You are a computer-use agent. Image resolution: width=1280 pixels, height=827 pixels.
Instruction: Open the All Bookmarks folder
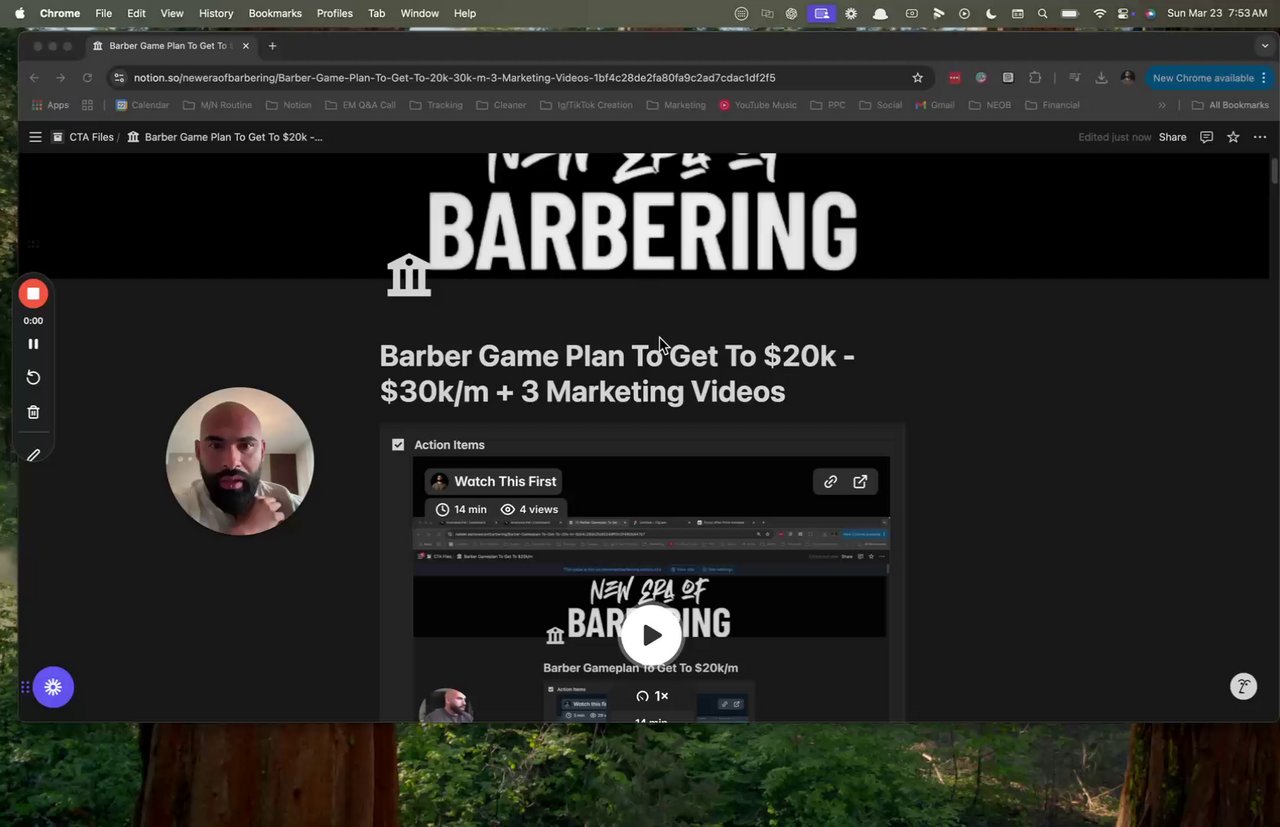[x=1231, y=105]
